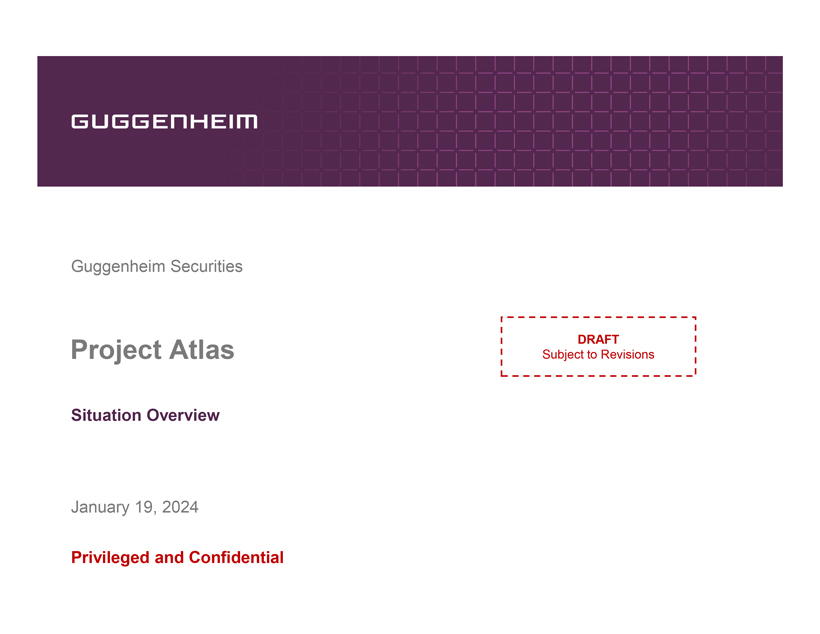The image size is (820, 634).
Task: Click the bold red "DRAFT" label
Action: (x=598, y=340)
